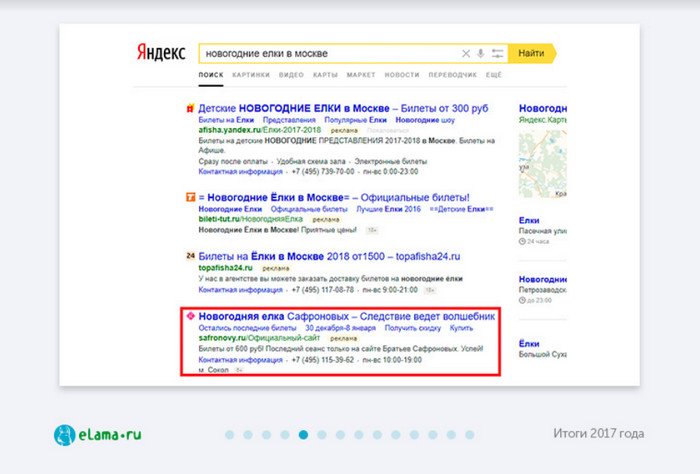The width and height of the screenshot is (700, 474).
Task: Click the Яндекс logo
Action: point(161,53)
